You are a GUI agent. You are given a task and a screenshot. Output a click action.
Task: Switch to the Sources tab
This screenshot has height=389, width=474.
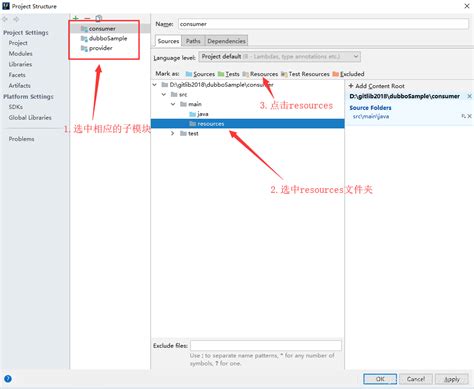coord(168,41)
